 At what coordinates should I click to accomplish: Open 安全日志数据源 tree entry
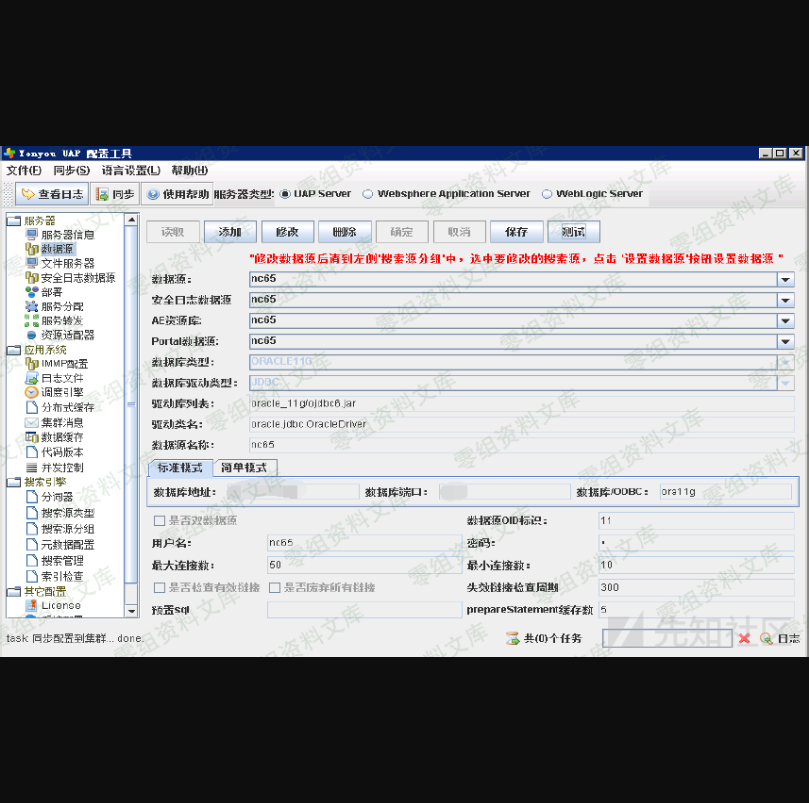[x=76, y=278]
